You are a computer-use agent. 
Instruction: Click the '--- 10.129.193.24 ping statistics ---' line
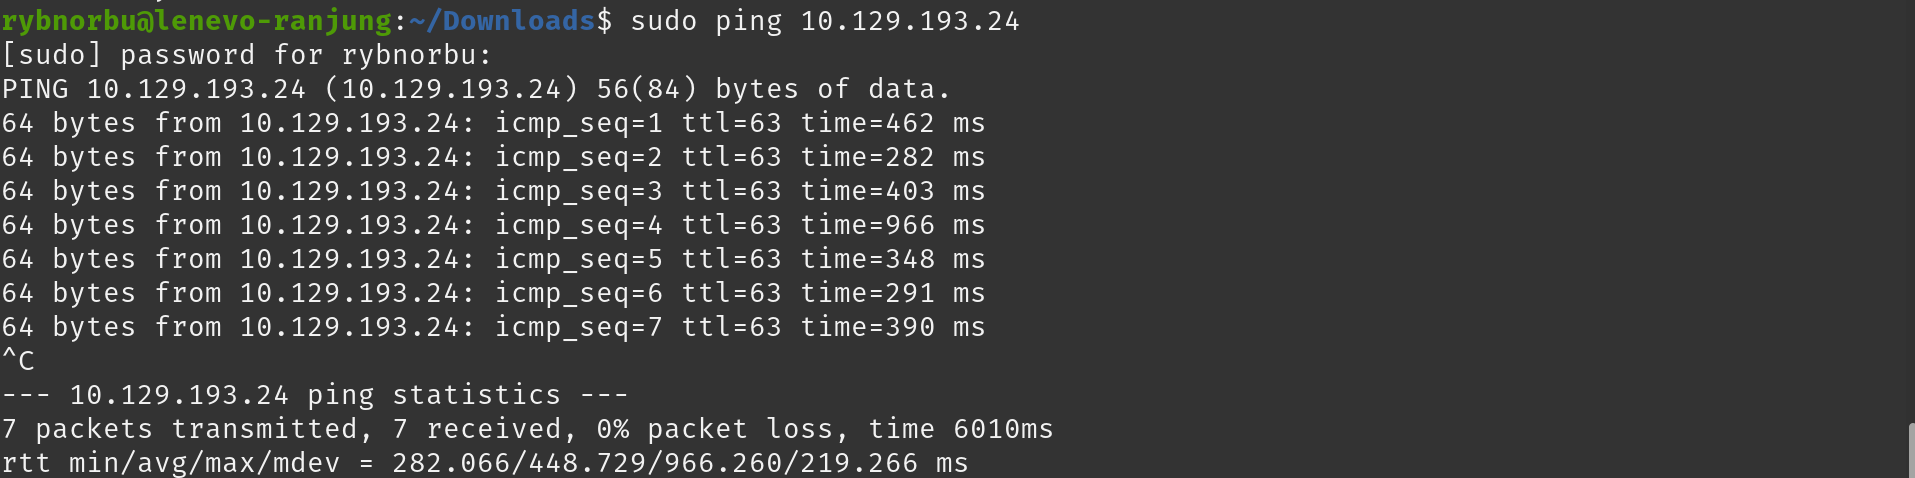tap(315, 395)
